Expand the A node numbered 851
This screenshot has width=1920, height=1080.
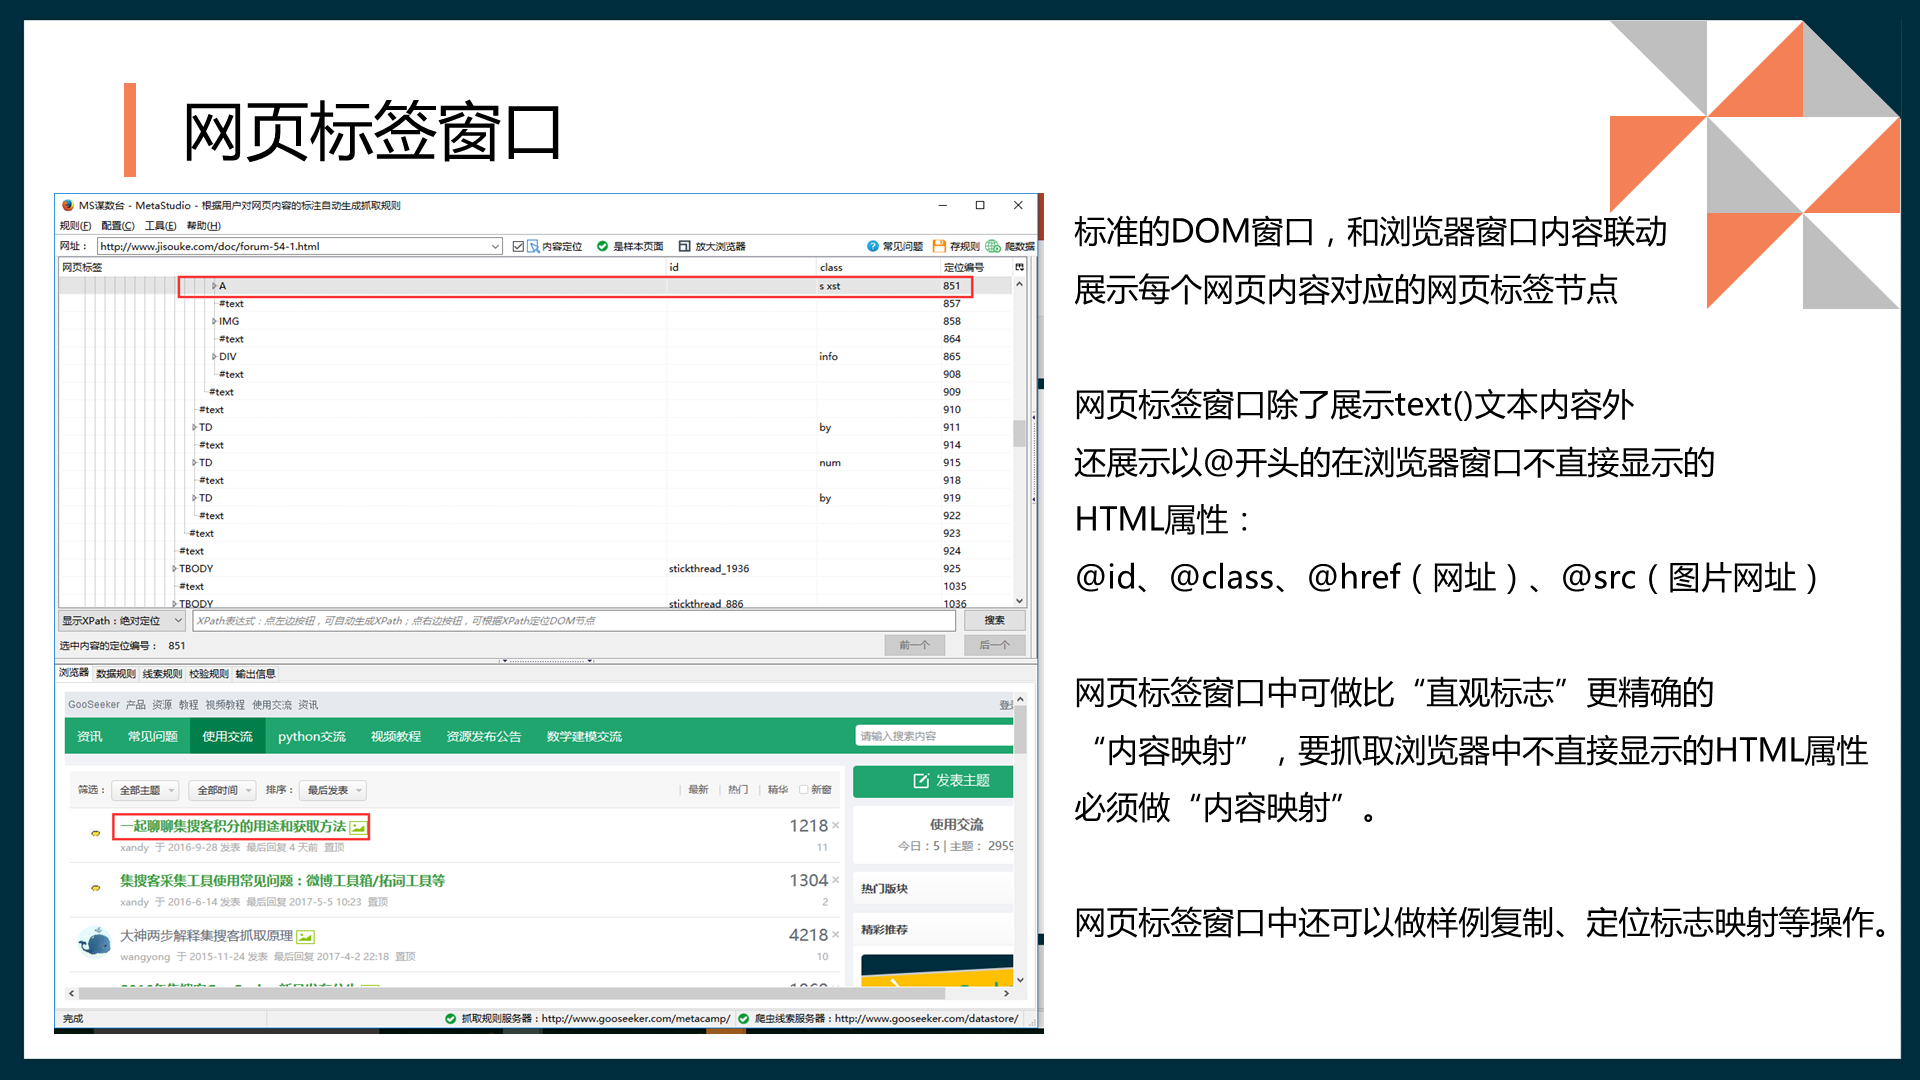tap(214, 286)
